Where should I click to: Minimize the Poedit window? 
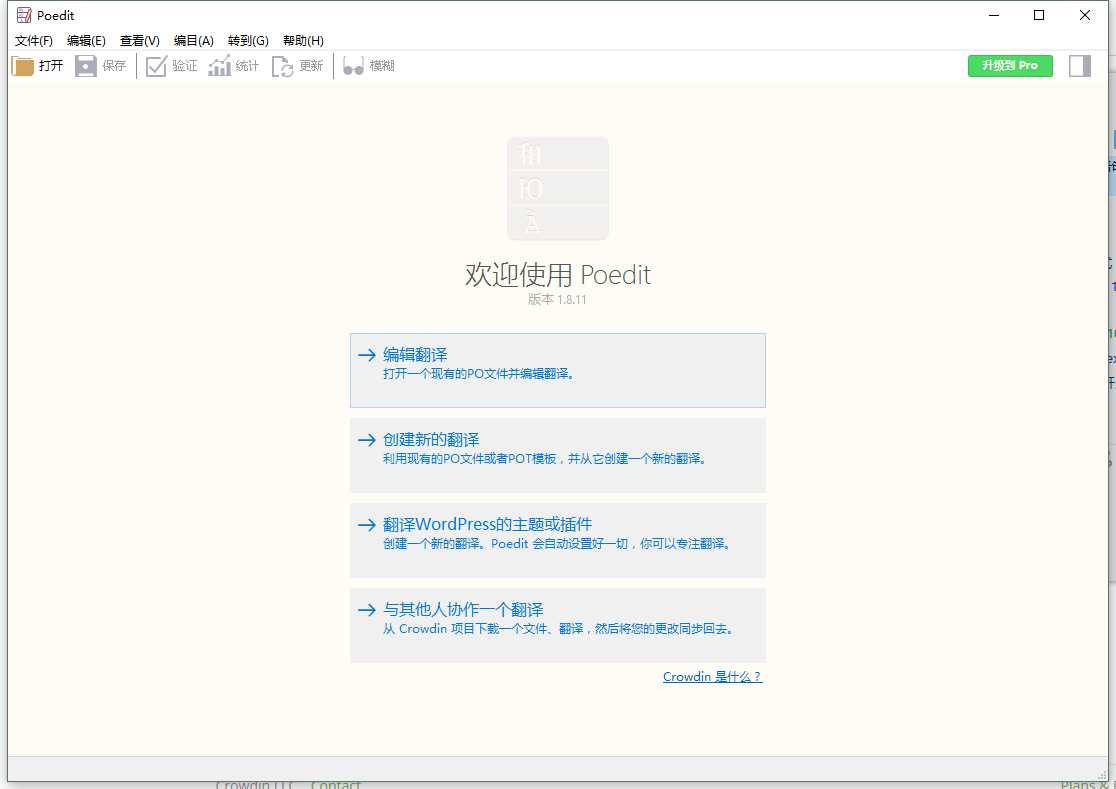pos(994,15)
